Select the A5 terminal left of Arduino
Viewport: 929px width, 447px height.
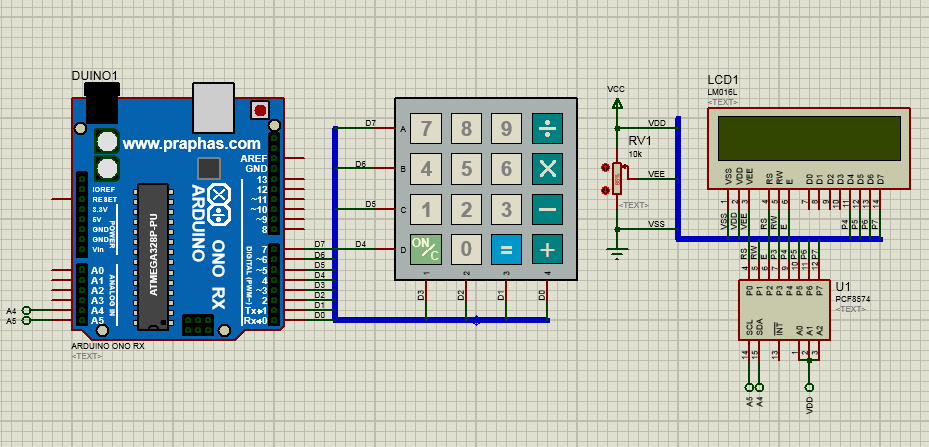pyautogui.click(x=25, y=320)
